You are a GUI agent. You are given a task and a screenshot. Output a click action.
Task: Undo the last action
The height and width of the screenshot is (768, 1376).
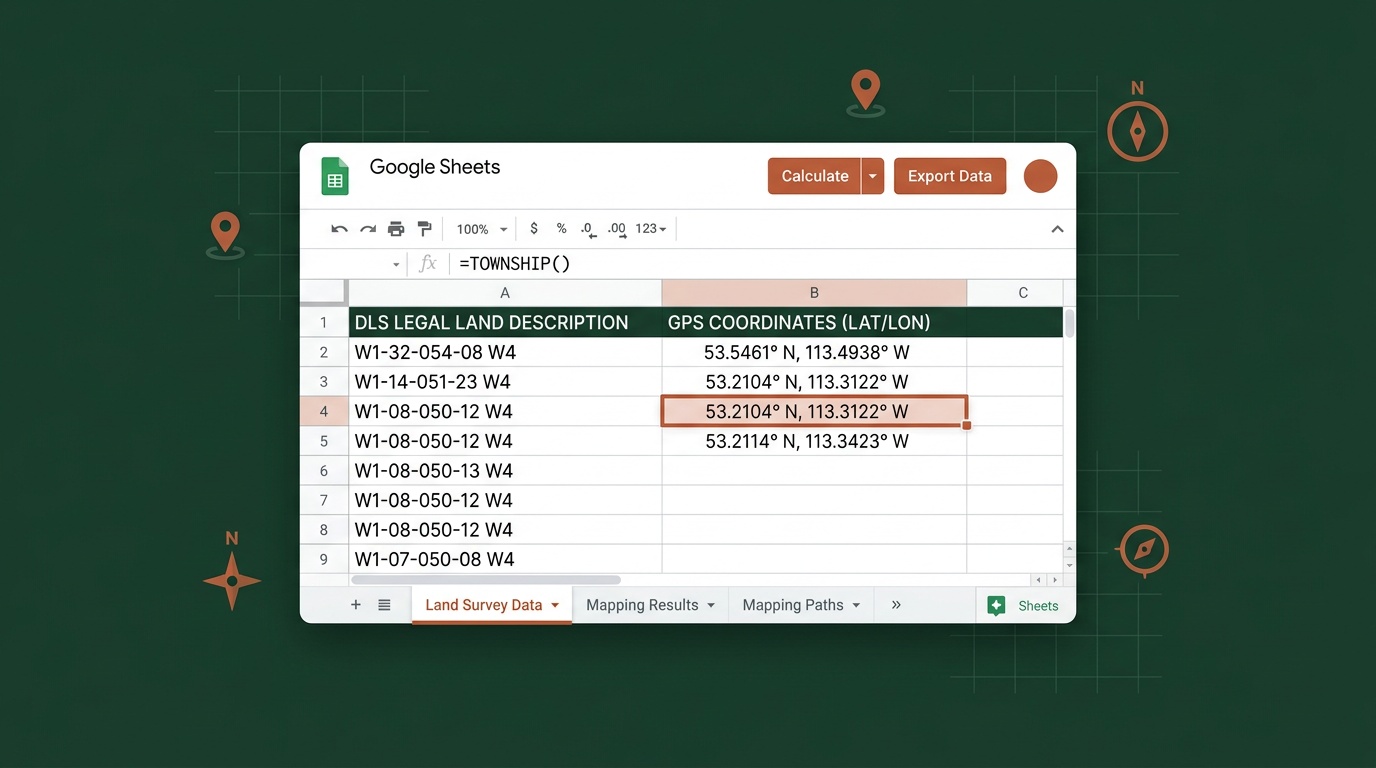339,228
